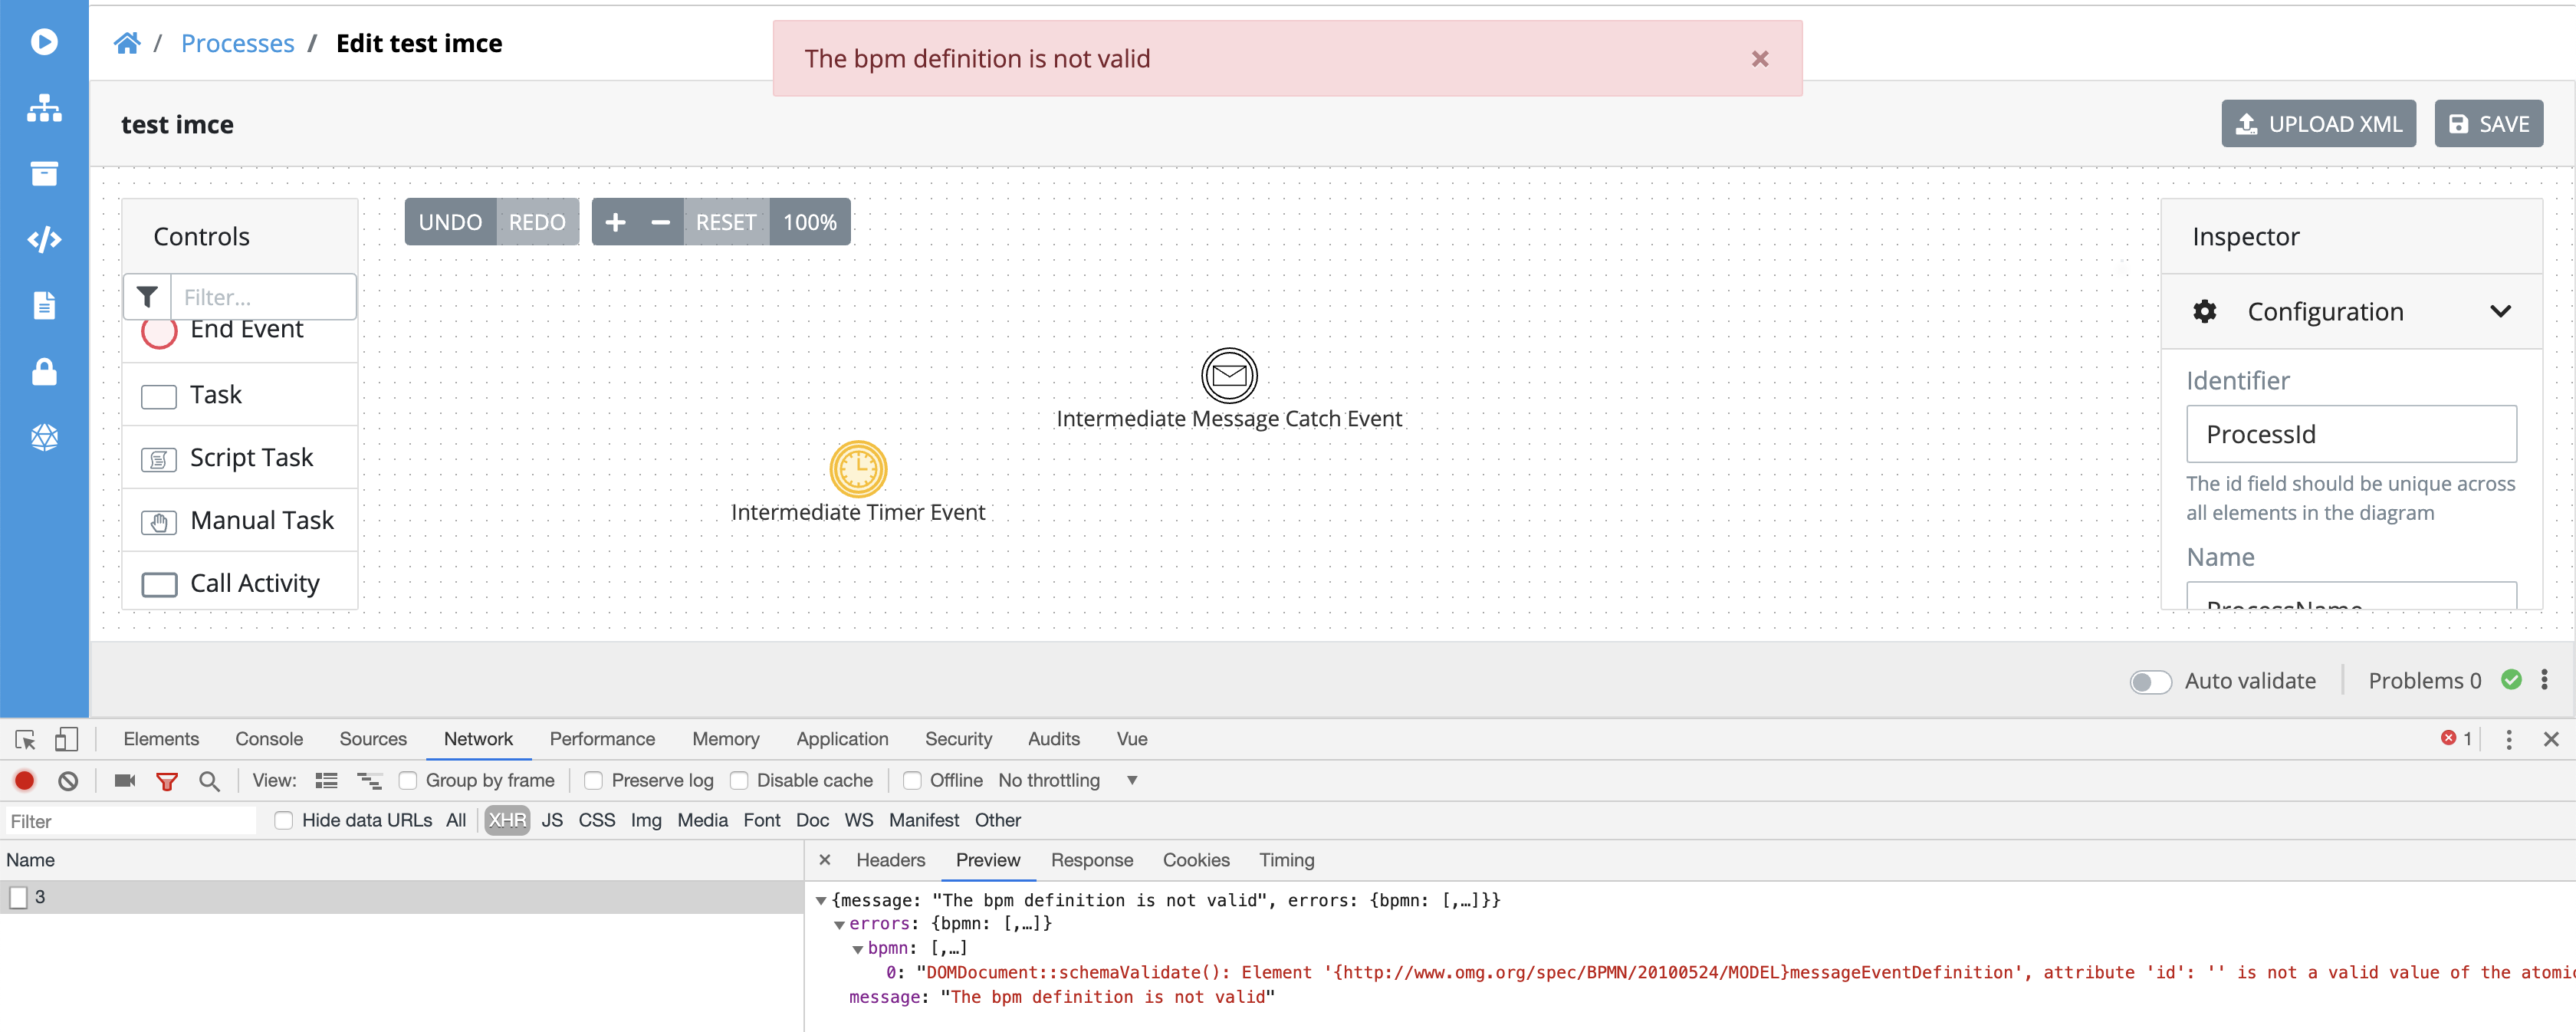Click the lock icon in the blue sidebar
This screenshot has width=2576, height=1032.
pos(44,372)
